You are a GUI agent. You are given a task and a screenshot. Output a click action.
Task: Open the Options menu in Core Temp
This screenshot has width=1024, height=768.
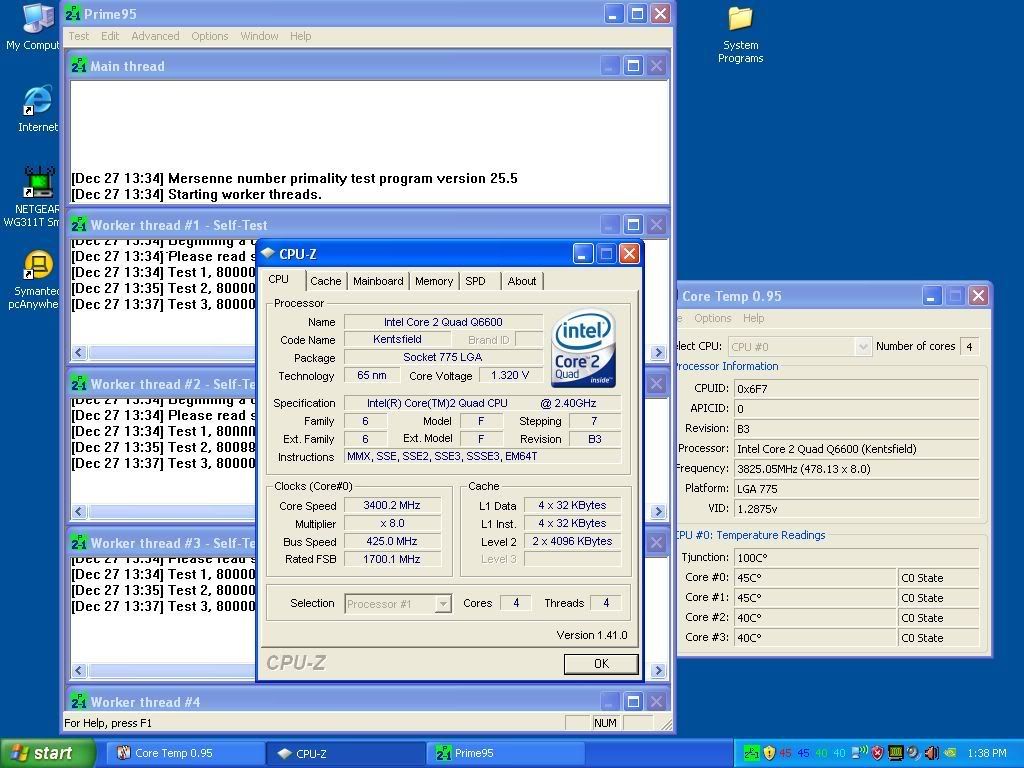pyautogui.click(x=713, y=318)
